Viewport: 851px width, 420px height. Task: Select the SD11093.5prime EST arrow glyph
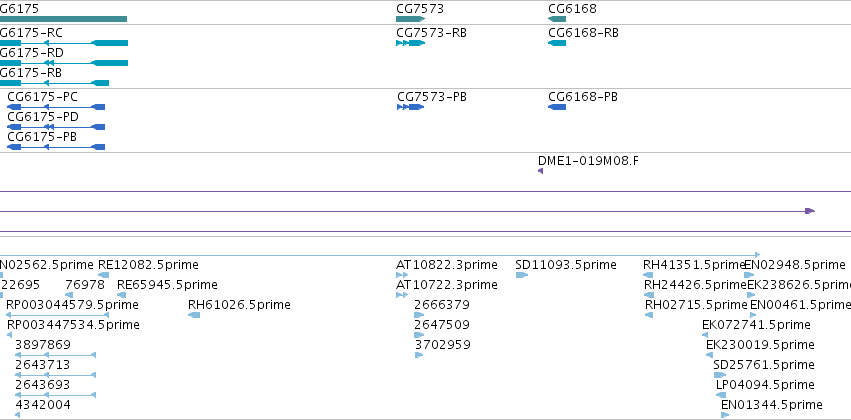point(522,275)
